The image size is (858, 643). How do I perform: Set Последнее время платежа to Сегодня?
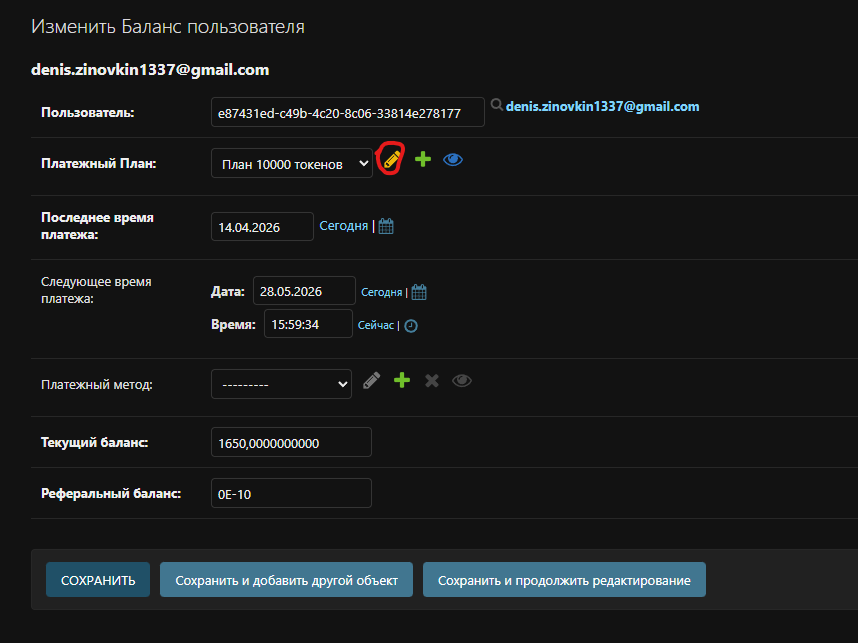(344, 225)
